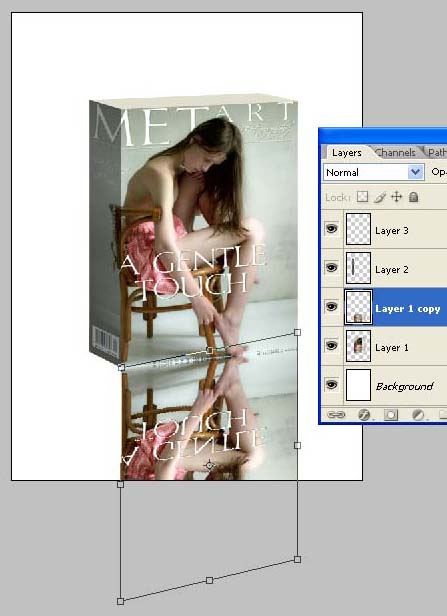This screenshot has width=447, height=616.
Task: Open the Normal blend mode dropdown
Action: point(374,172)
